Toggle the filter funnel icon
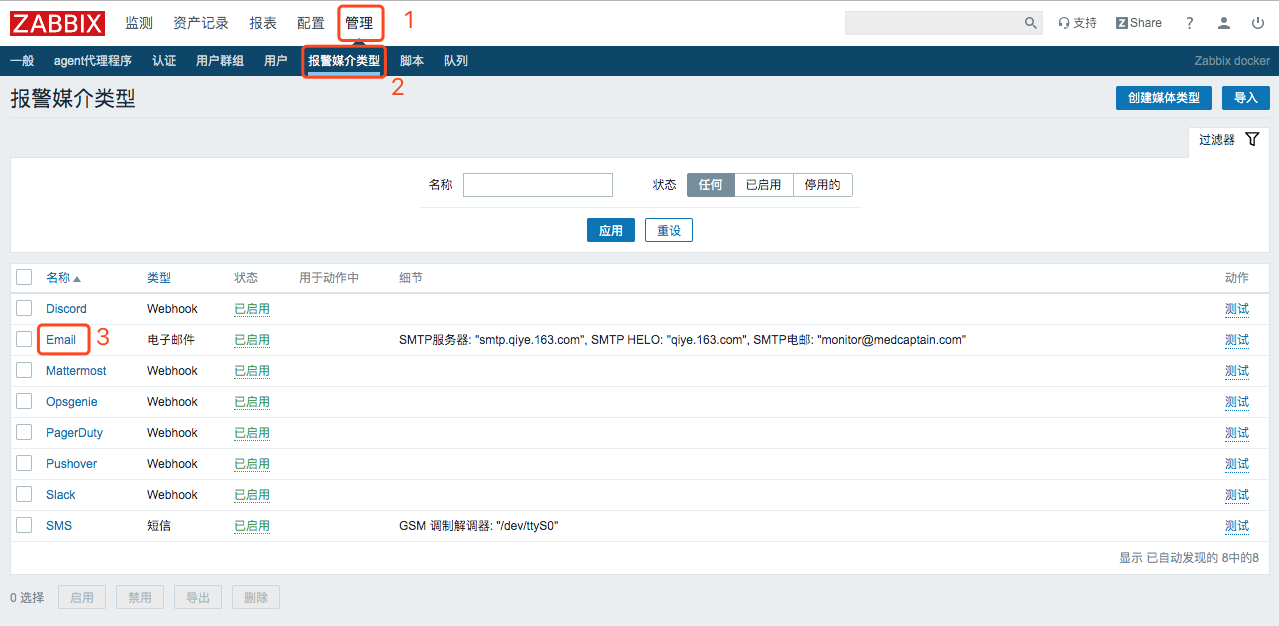The image size is (1279, 626). pos(1252,140)
